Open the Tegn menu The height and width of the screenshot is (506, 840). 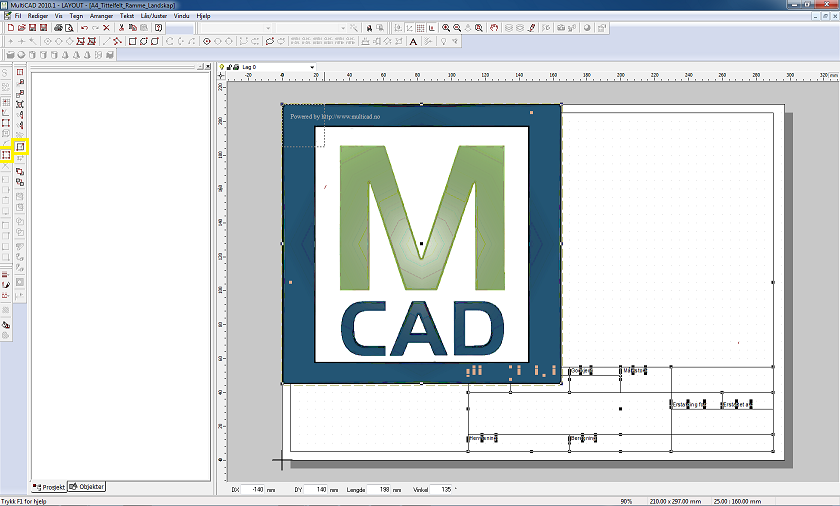pos(76,16)
